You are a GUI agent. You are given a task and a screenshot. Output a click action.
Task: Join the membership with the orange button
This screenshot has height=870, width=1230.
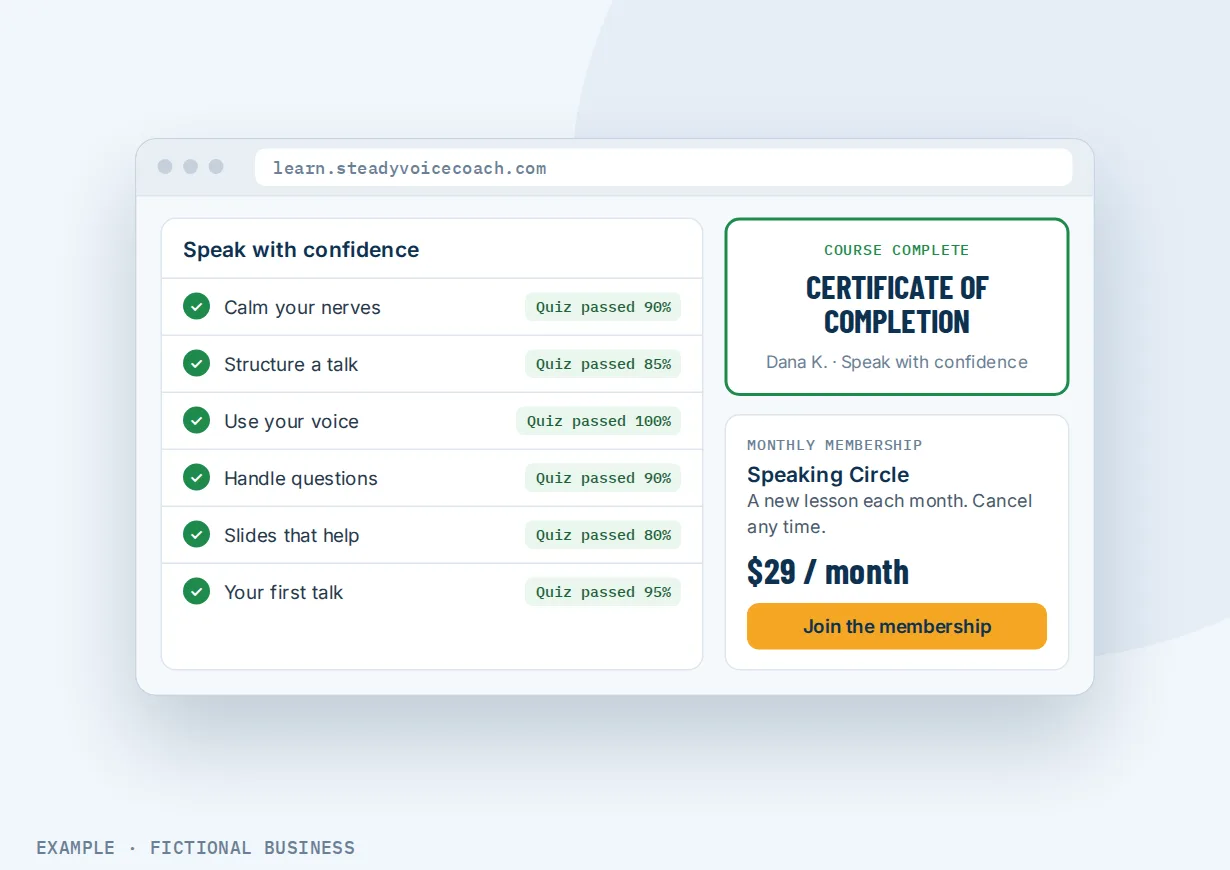[897, 626]
